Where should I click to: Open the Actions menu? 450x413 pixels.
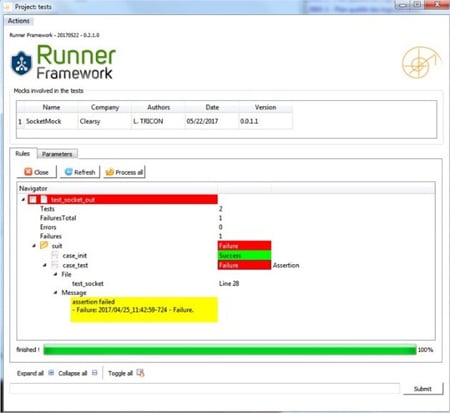(x=19, y=21)
